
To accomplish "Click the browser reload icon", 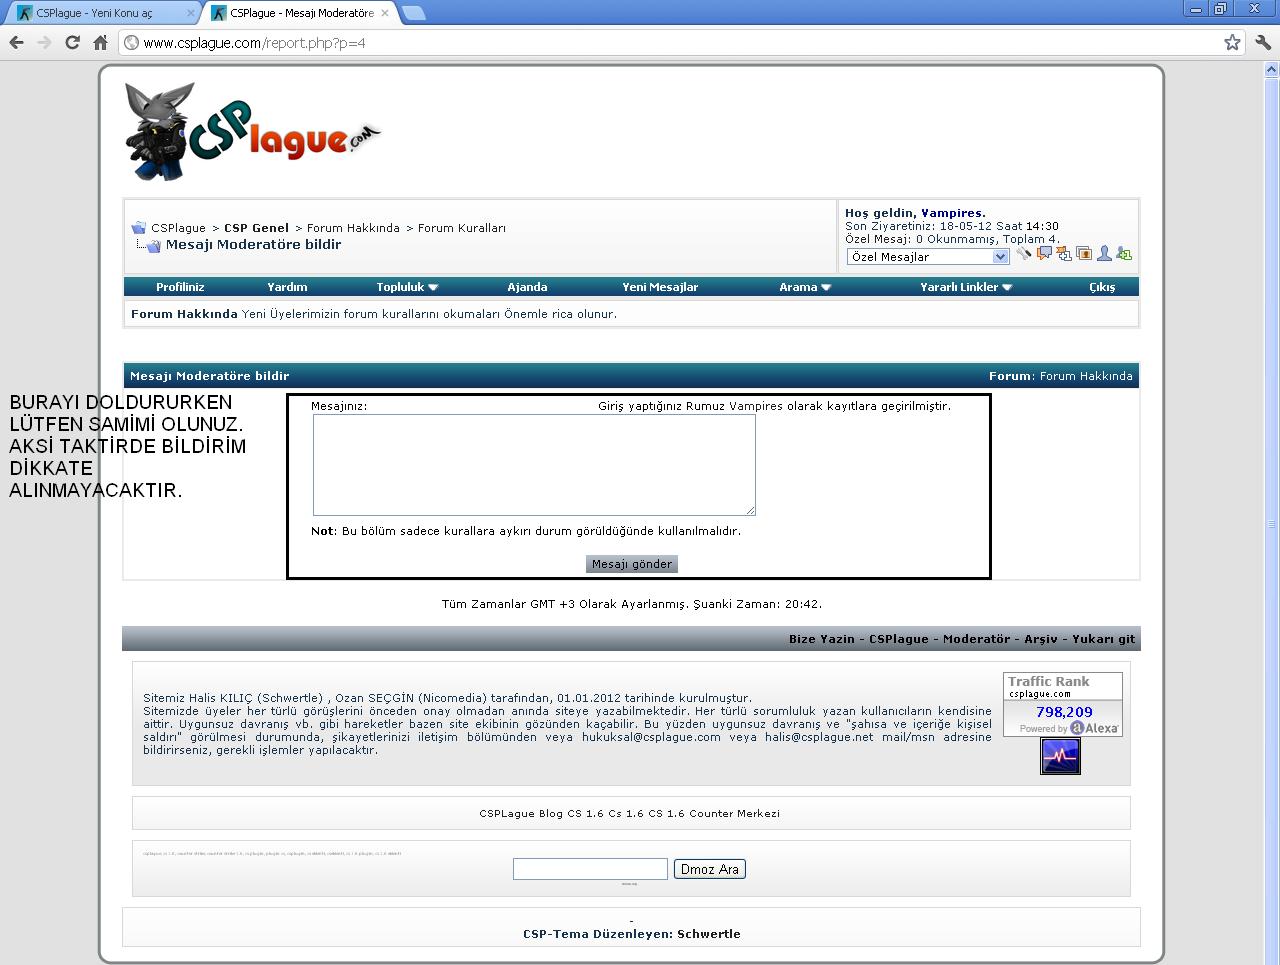I will (72, 42).
